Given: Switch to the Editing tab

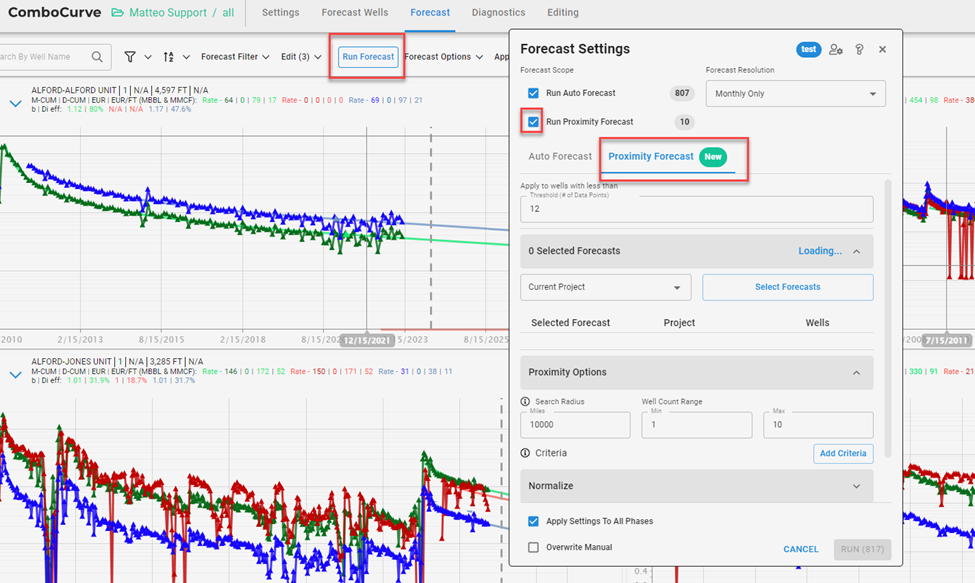Looking at the screenshot, I should point(563,12).
